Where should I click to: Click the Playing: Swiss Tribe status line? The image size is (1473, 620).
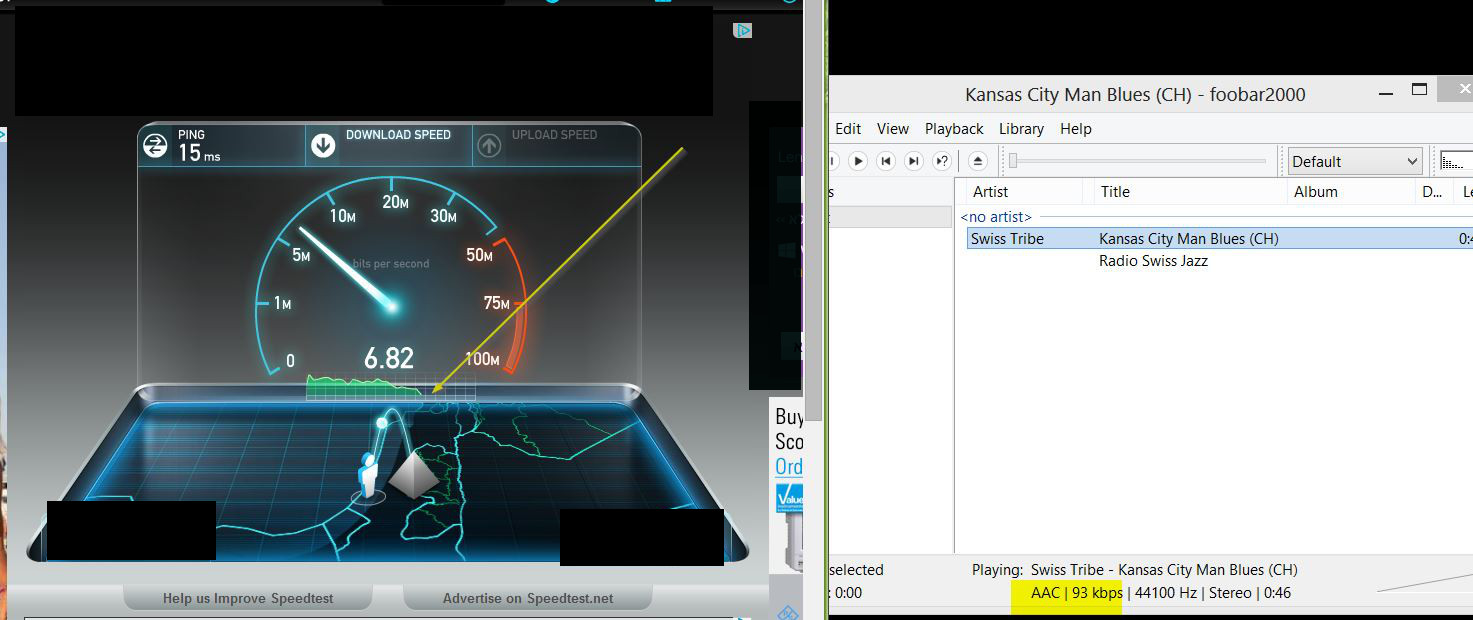[1135, 570]
